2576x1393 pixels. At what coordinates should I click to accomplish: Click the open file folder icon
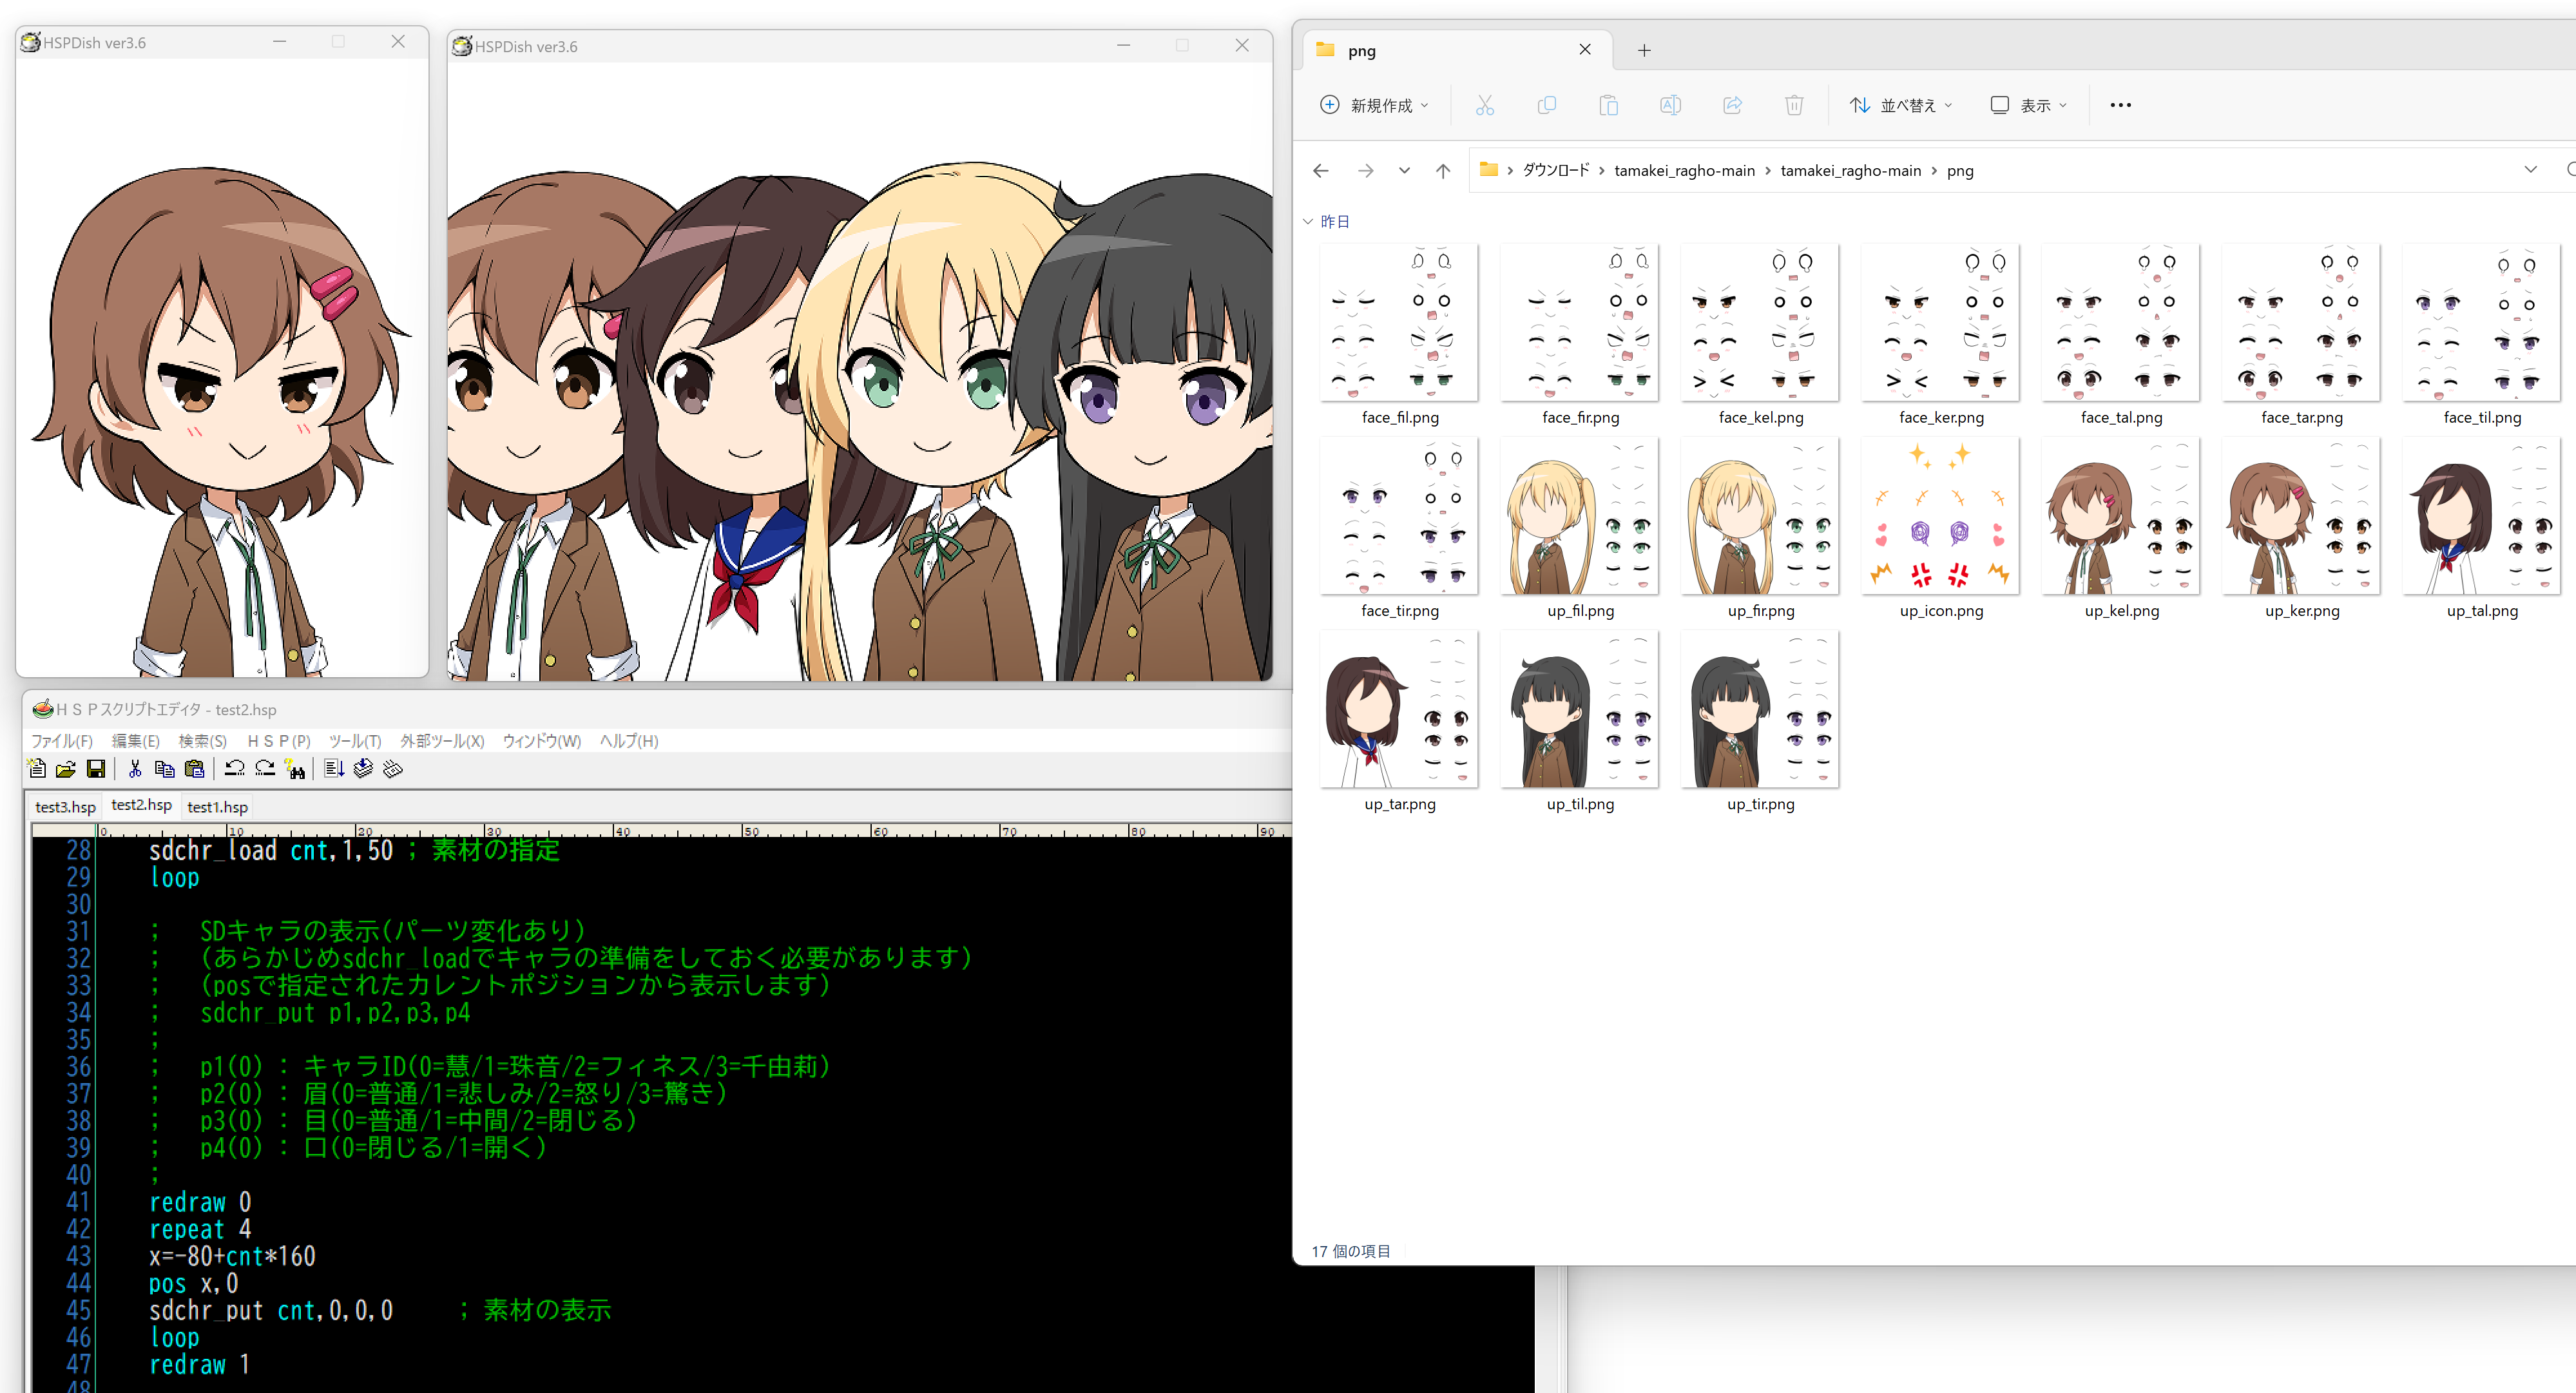[x=66, y=769]
